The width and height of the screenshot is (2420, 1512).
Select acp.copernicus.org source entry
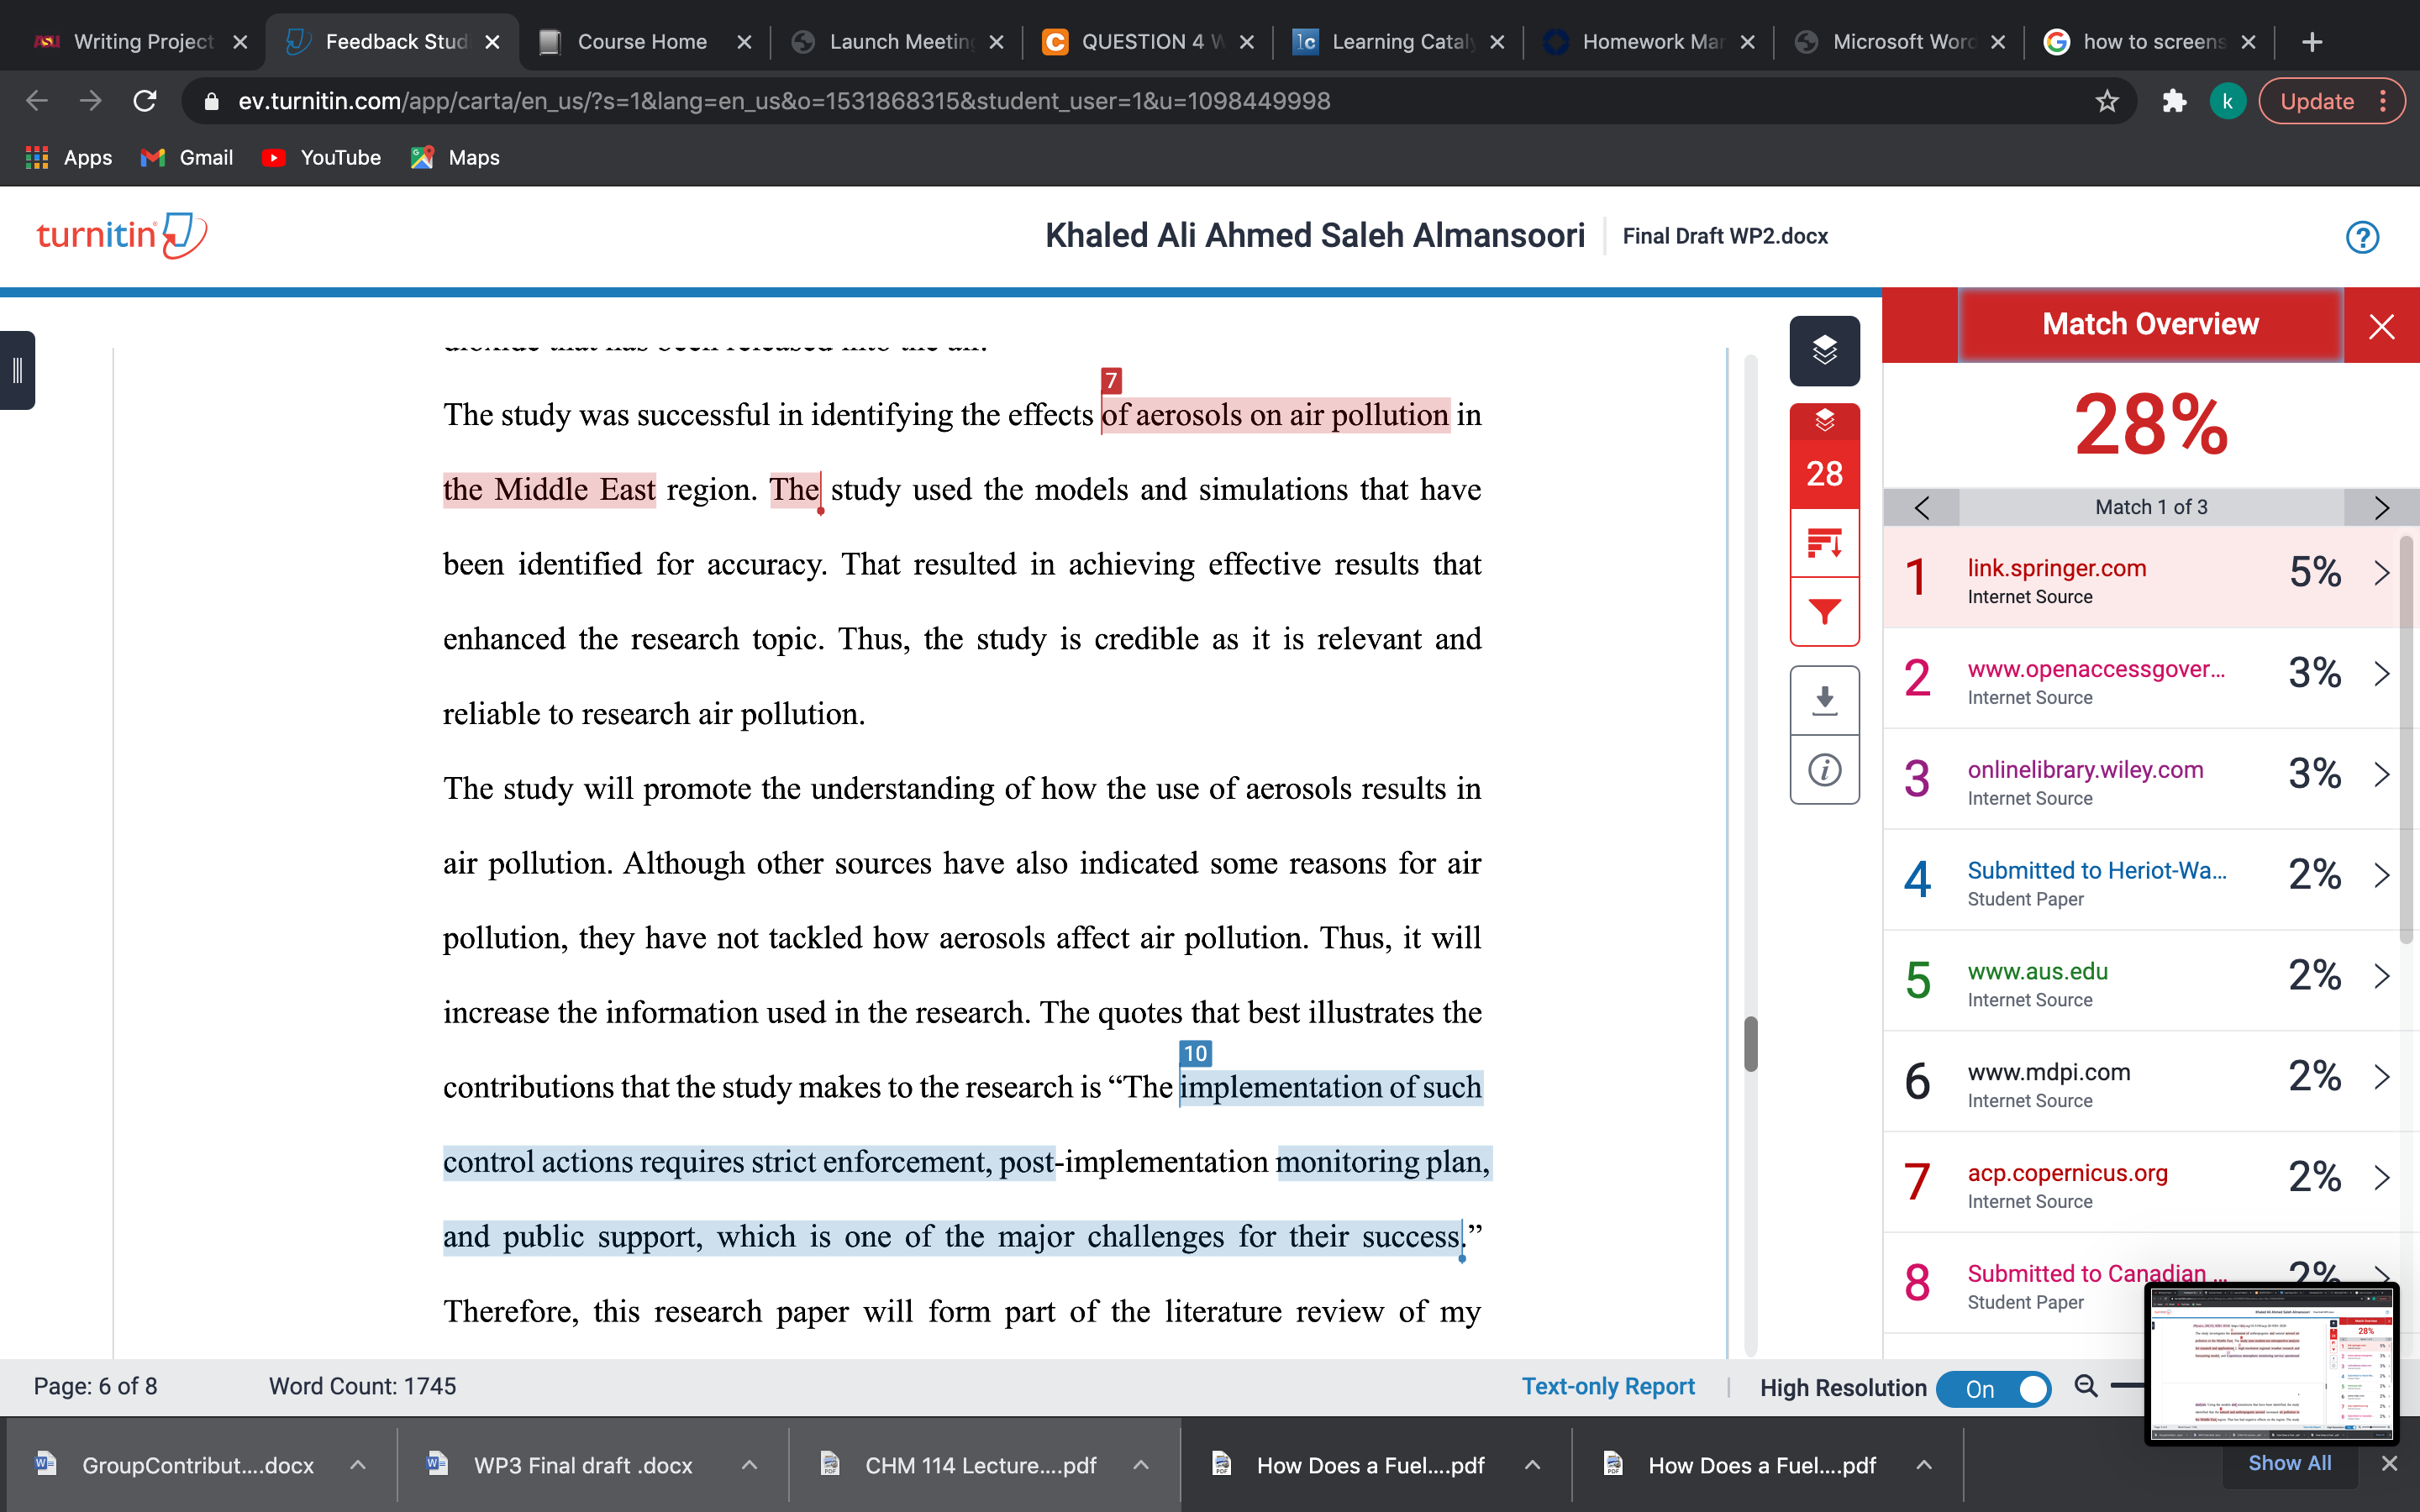coord(2140,1183)
